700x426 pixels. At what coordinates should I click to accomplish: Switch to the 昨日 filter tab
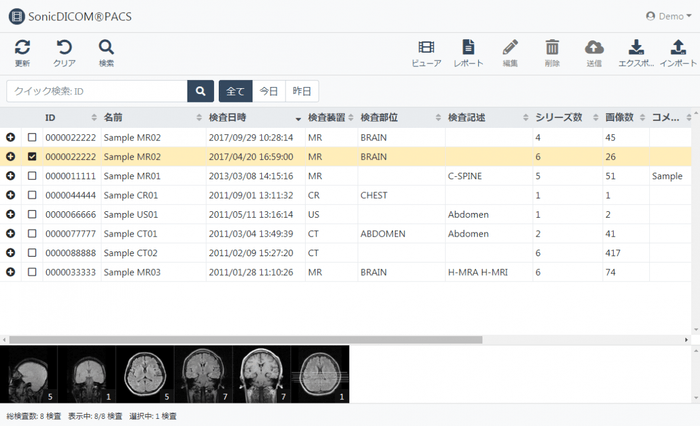301,91
